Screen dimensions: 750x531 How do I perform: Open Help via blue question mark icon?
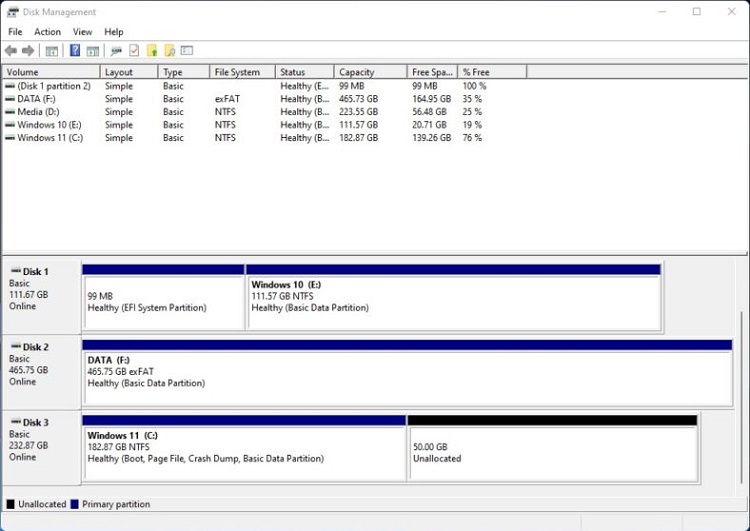tap(75, 50)
